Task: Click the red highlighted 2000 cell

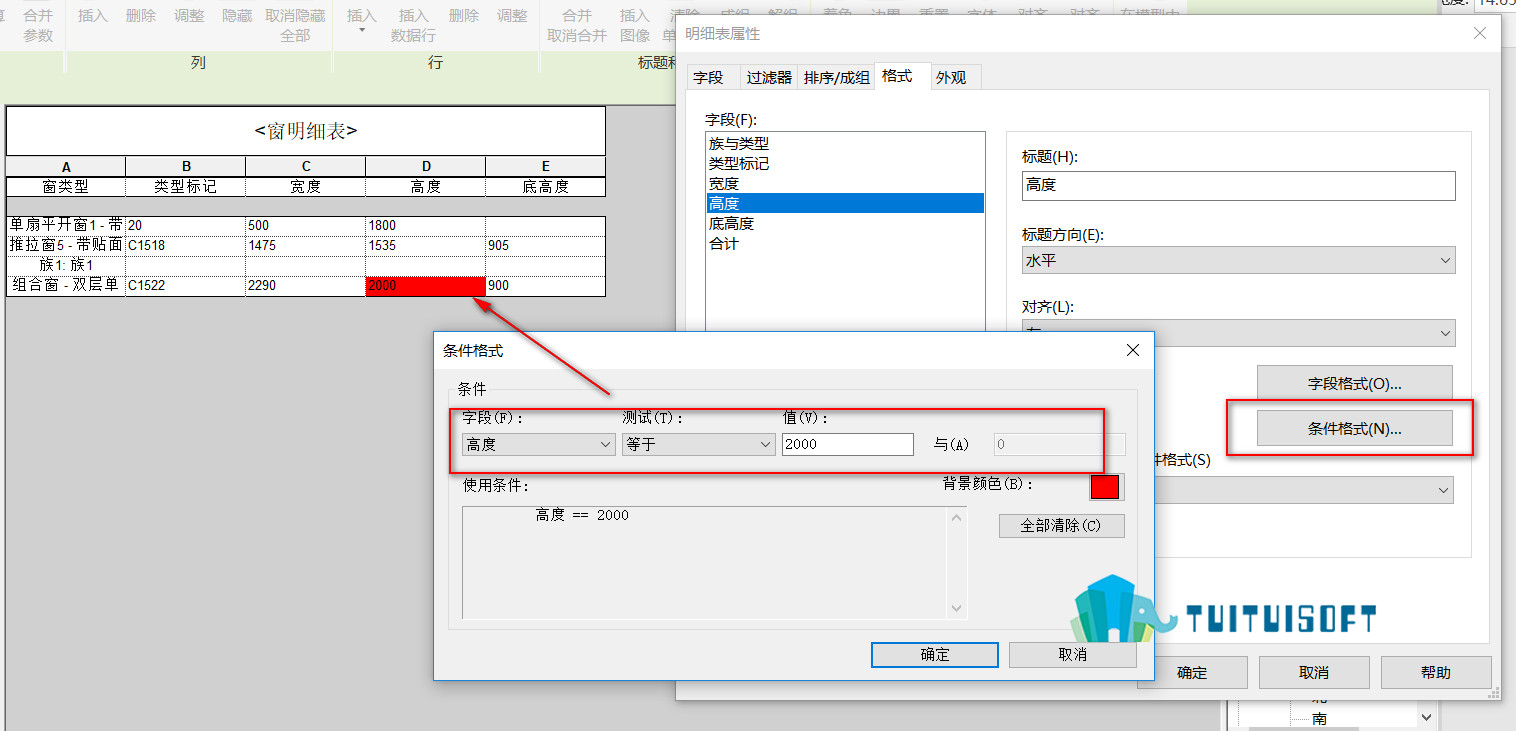Action: [426, 286]
